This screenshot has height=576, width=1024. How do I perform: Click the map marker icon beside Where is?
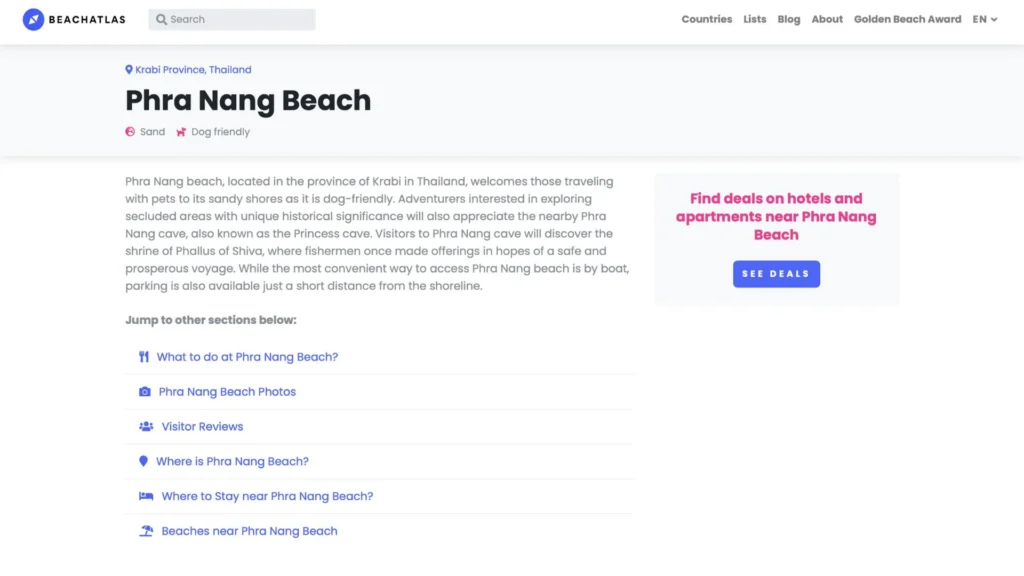pos(143,461)
